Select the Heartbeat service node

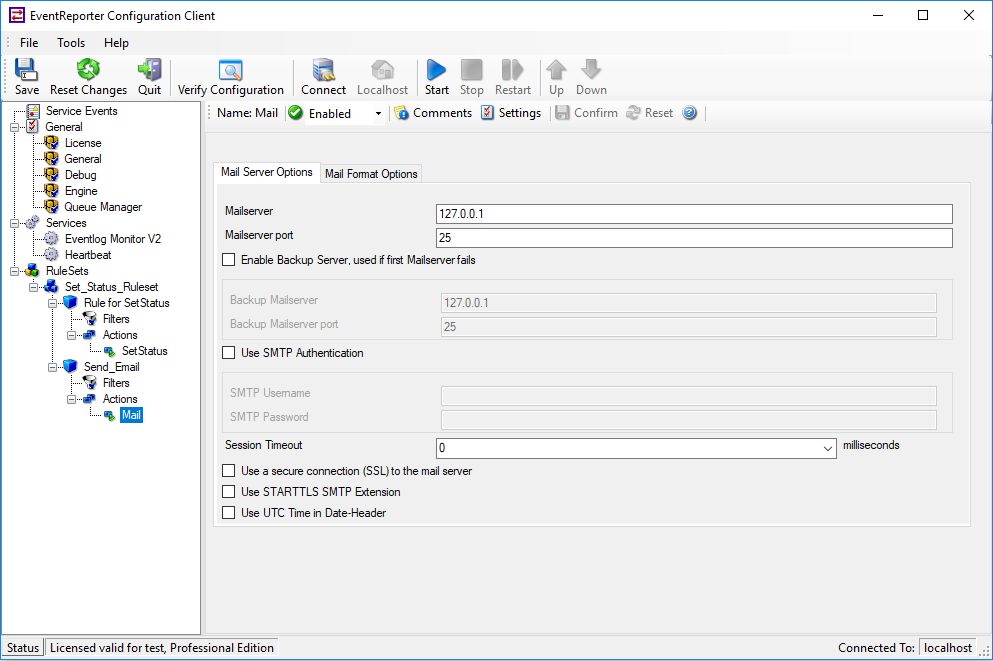[87, 255]
